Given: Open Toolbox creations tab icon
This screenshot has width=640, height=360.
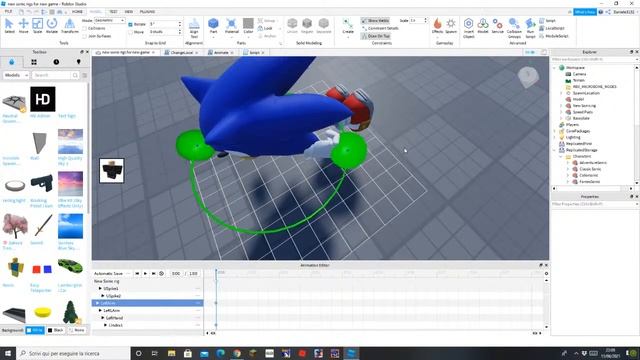Looking at the screenshot, I should (79, 62).
